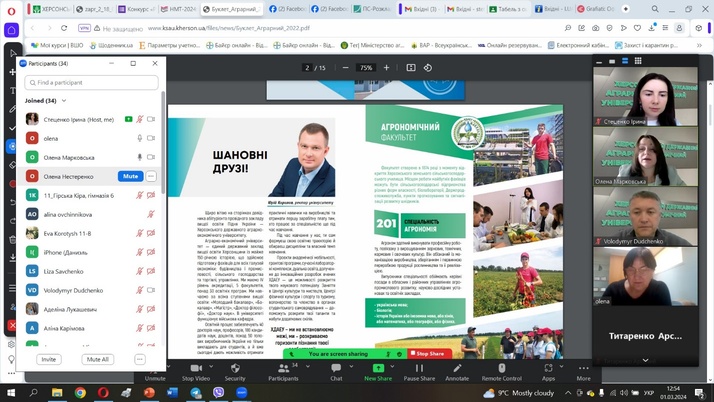Screen dimensions: 714x402
Task: Toggle camera for olena participant
Action: tap(151, 138)
